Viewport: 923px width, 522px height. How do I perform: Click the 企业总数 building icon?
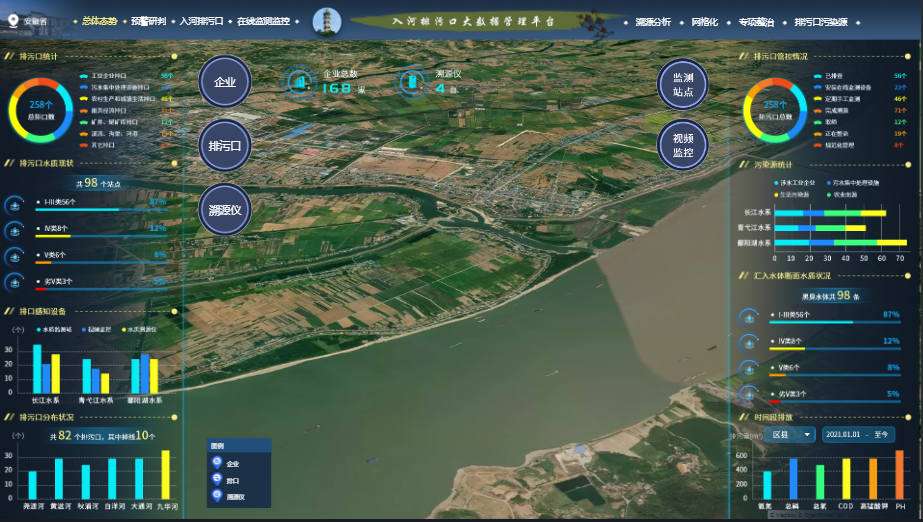coord(300,82)
